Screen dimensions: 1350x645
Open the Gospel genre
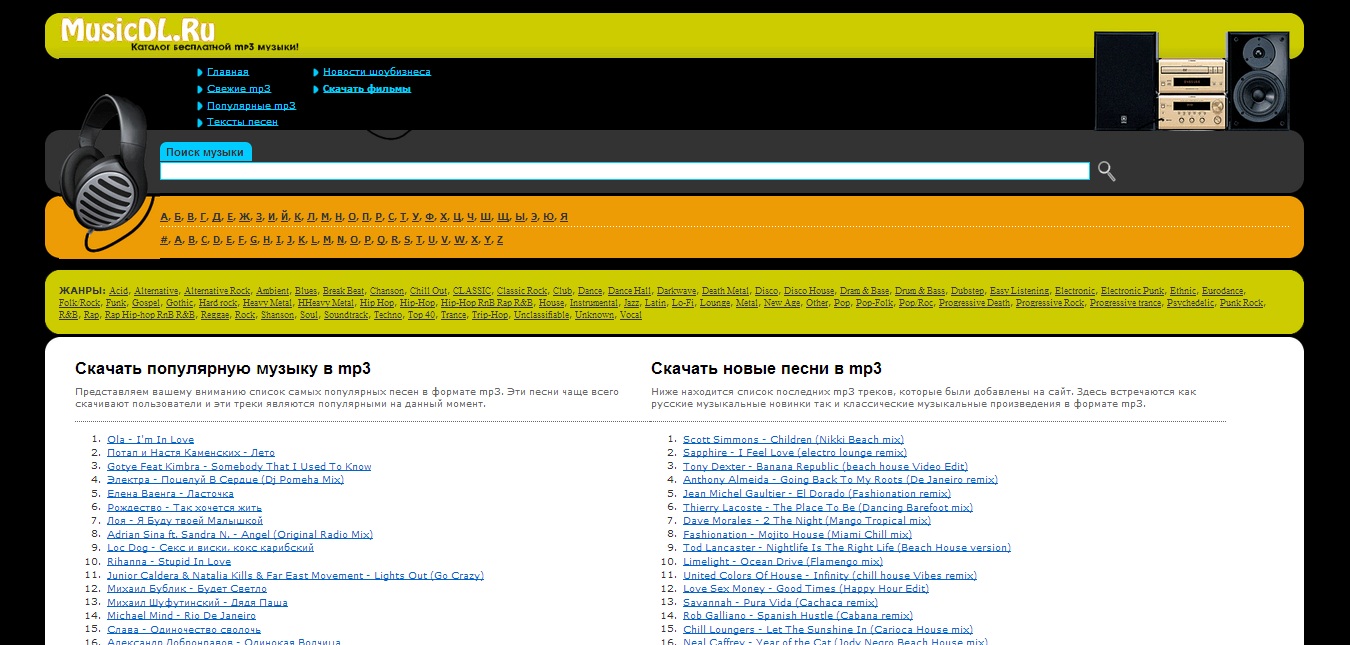(x=146, y=302)
